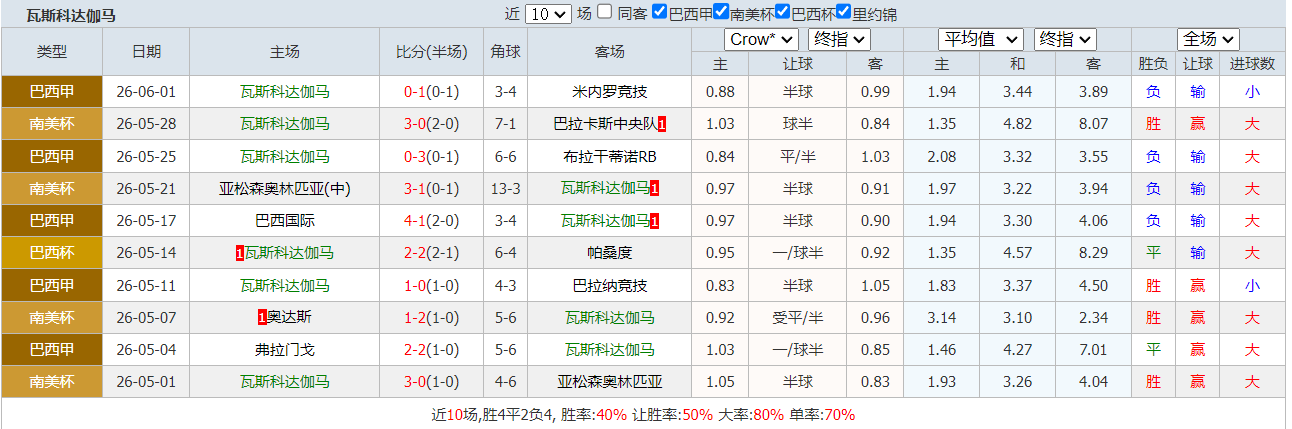Click the 米内罗竞技 away team link
The image size is (1292, 429).
pyautogui.click(x=610, y=92)
